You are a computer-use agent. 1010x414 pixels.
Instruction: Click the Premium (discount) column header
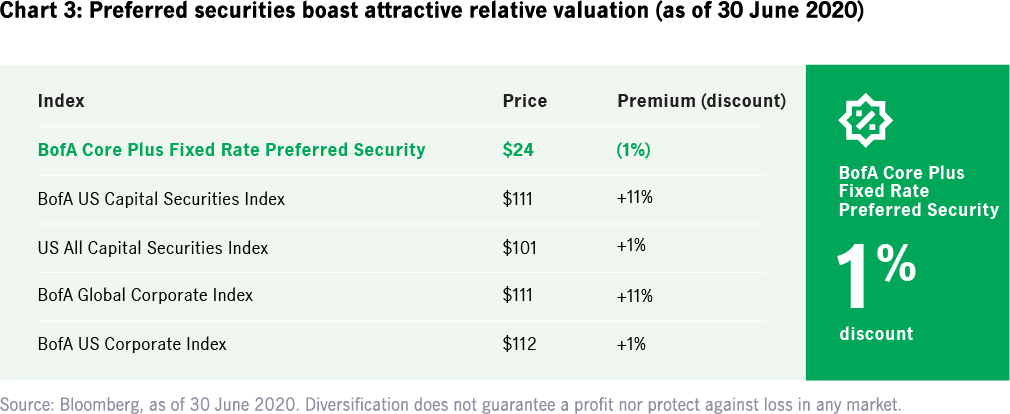(701, 101)
